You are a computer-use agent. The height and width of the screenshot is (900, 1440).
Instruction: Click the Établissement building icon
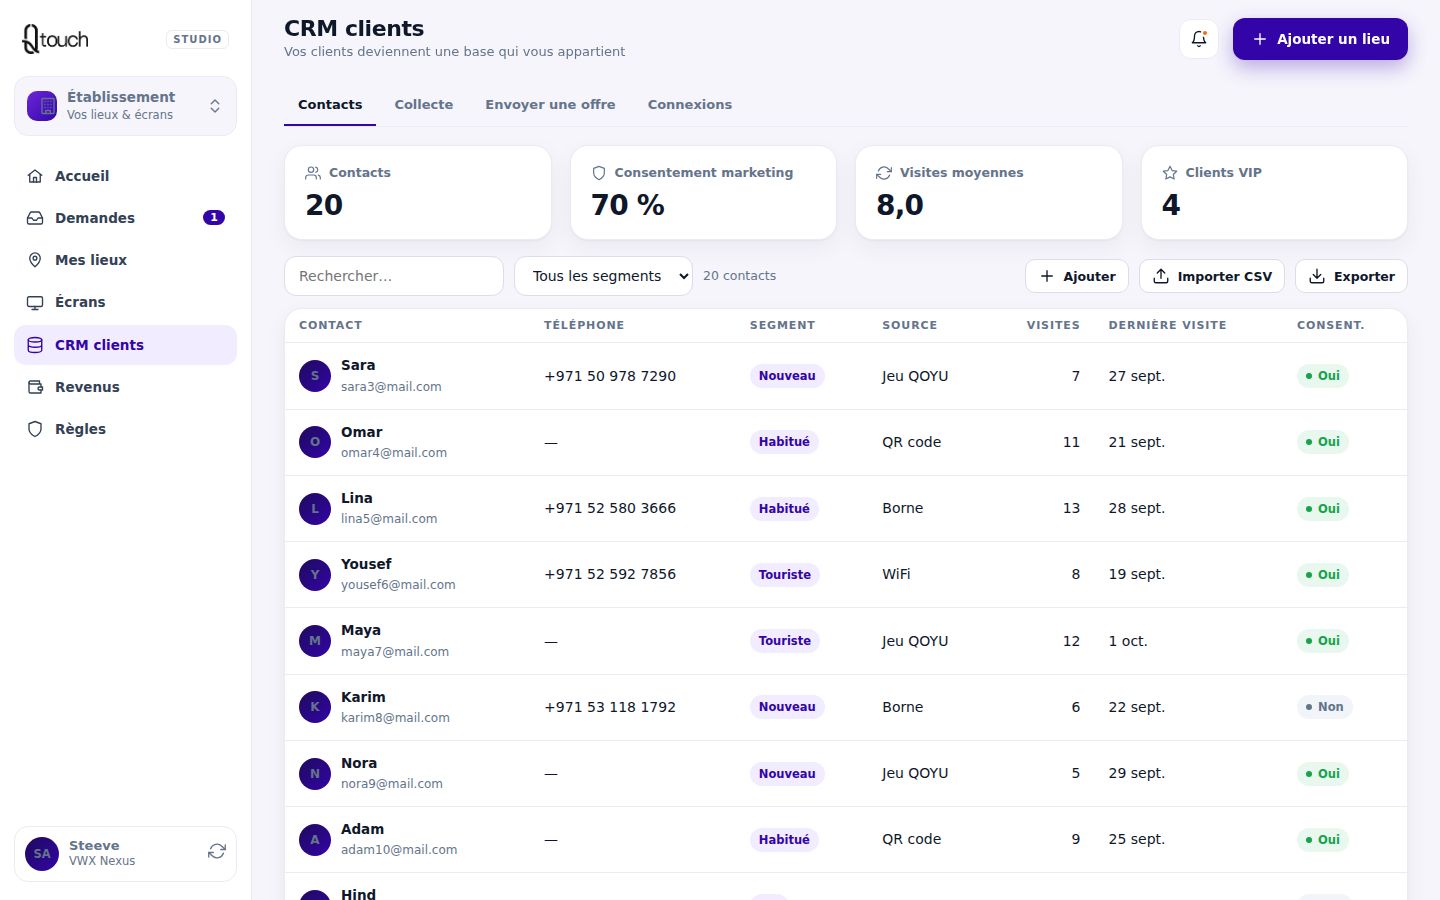click(42, 106)
